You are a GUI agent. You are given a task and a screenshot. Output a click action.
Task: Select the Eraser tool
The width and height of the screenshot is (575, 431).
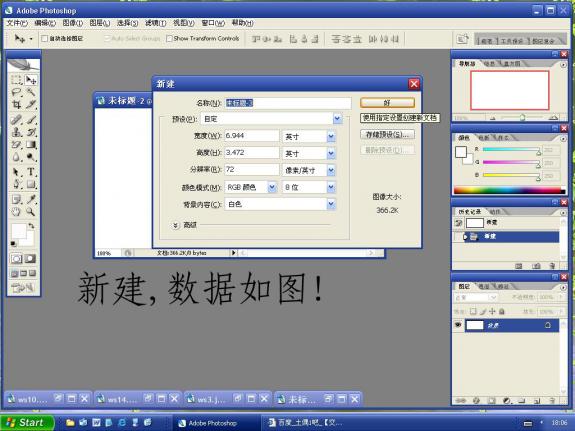click(x=16, y=145)
